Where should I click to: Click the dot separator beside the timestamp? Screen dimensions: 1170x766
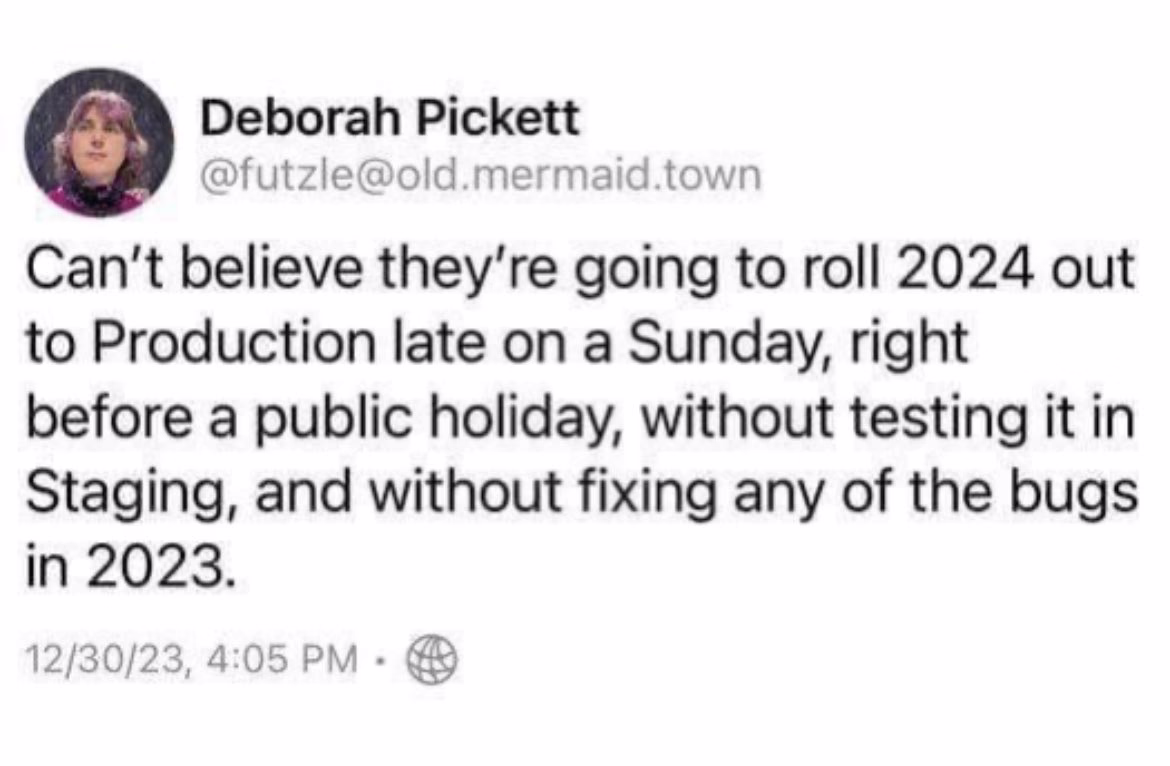pyautogui.click(x=381, y=659)
